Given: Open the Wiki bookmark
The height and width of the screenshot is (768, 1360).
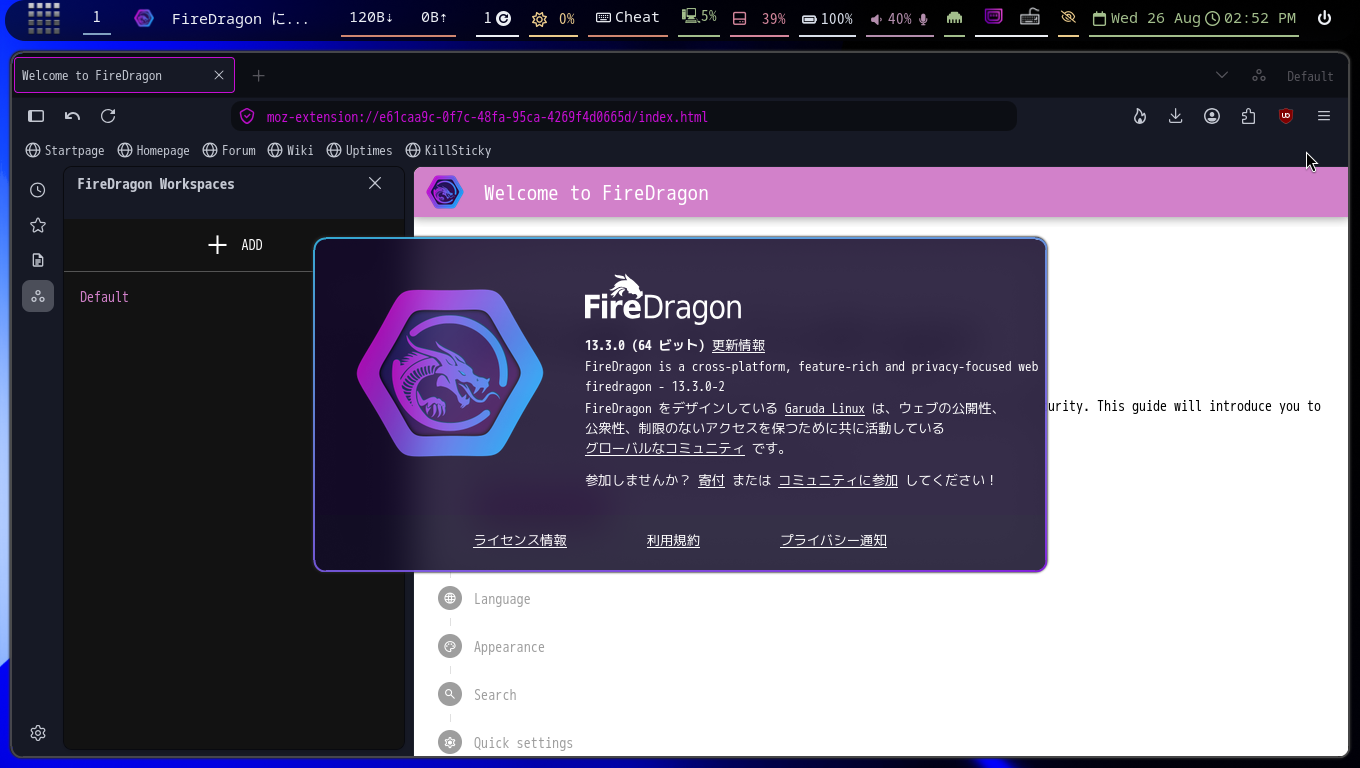Looking at the screenshot, I should coord(291,150).
